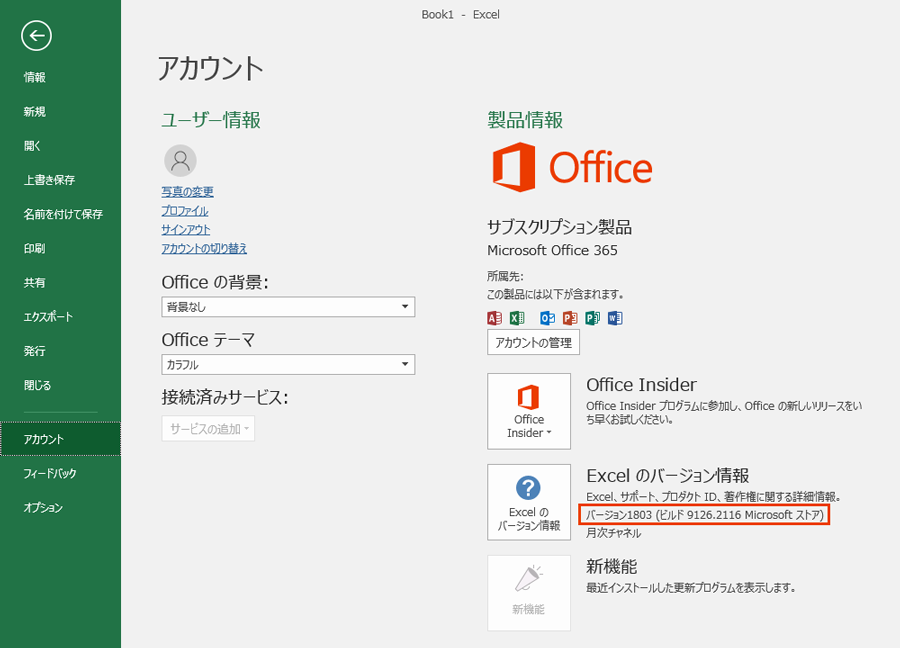Select アカウント in the sidebar
The height and width of the screenshot is (648, 900).
tap(60, 439)
